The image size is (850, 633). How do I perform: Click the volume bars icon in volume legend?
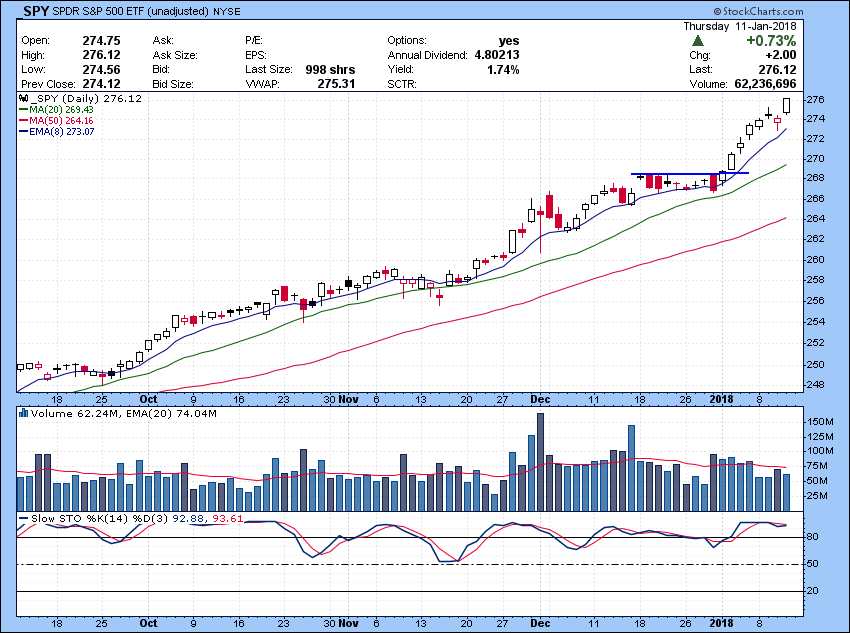pos(24,411)
